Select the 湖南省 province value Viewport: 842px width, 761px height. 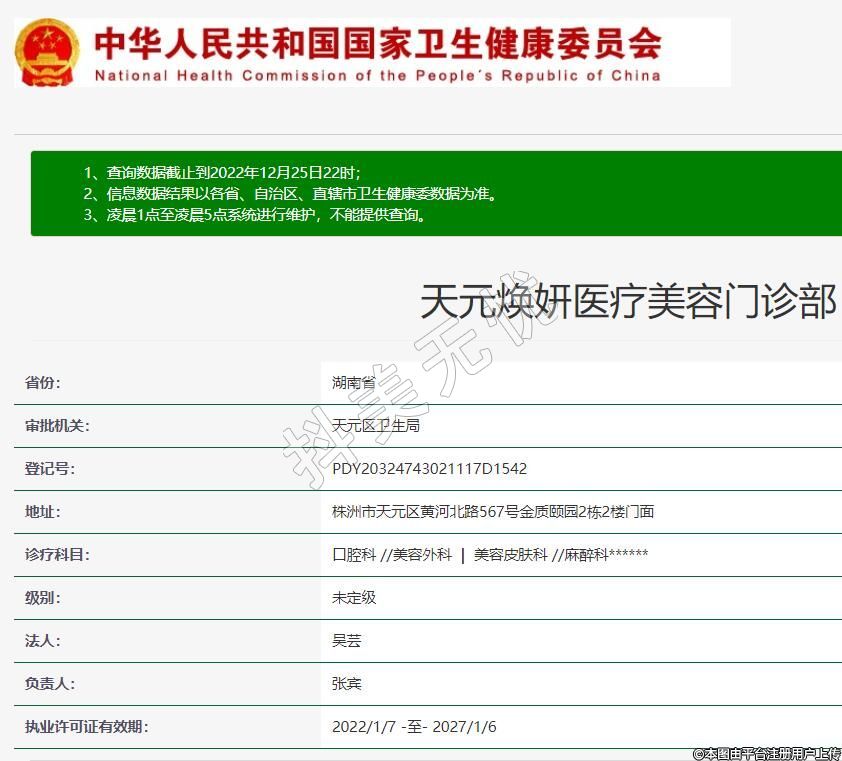pos(354,383)
